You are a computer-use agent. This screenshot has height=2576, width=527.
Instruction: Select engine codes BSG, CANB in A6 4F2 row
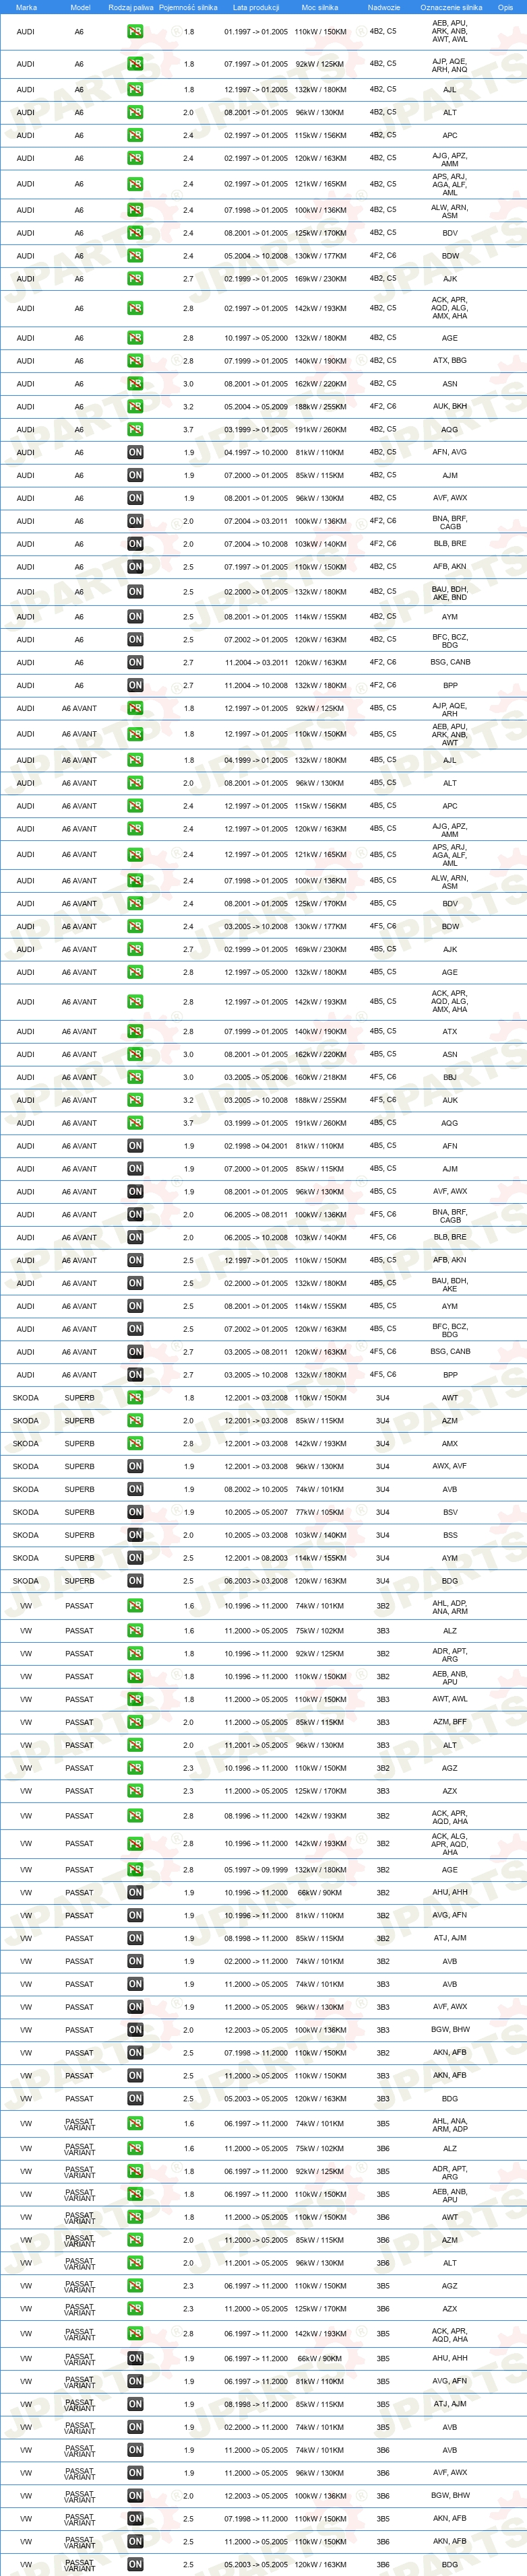(x=450, y=662)
